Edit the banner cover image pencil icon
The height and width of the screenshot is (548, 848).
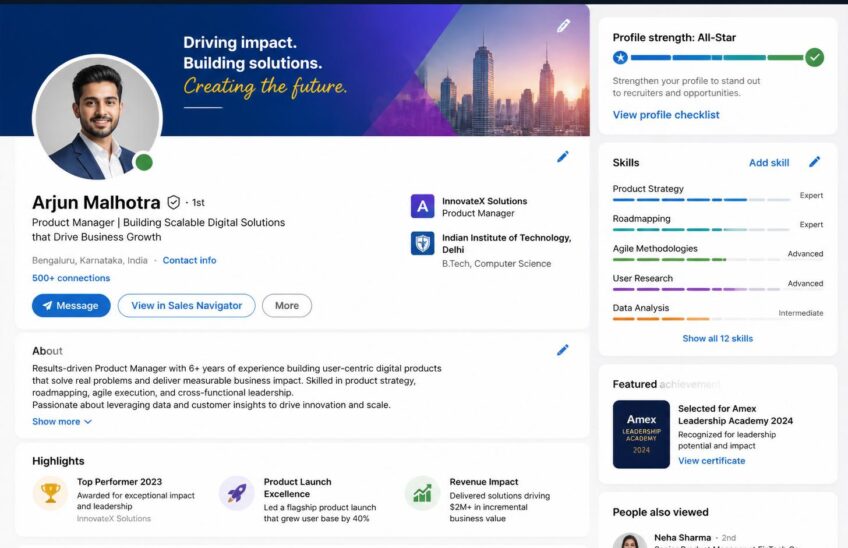[x=563, y=25]
